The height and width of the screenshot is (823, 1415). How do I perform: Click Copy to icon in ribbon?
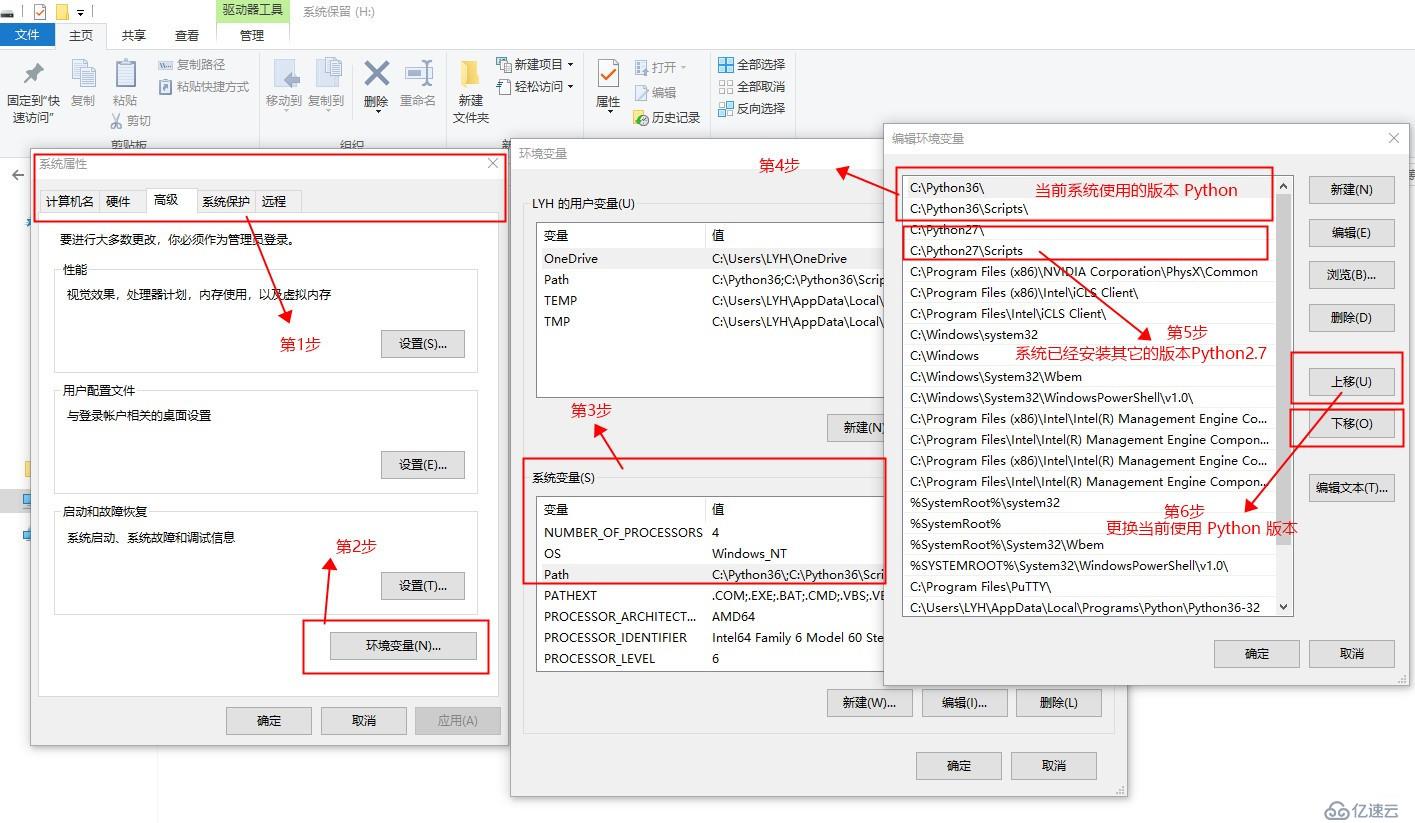(x=327, y=75)
